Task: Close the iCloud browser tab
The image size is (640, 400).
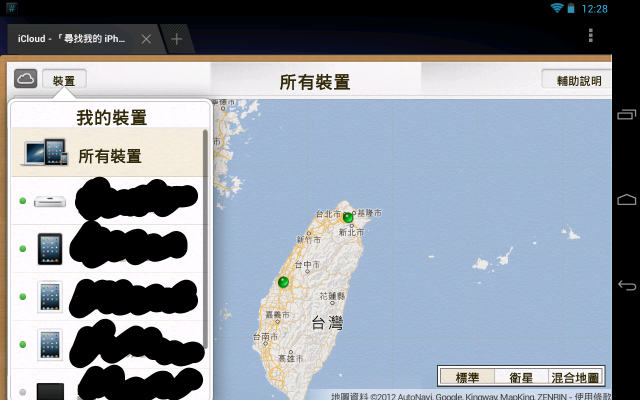Action: pos(146,39)
